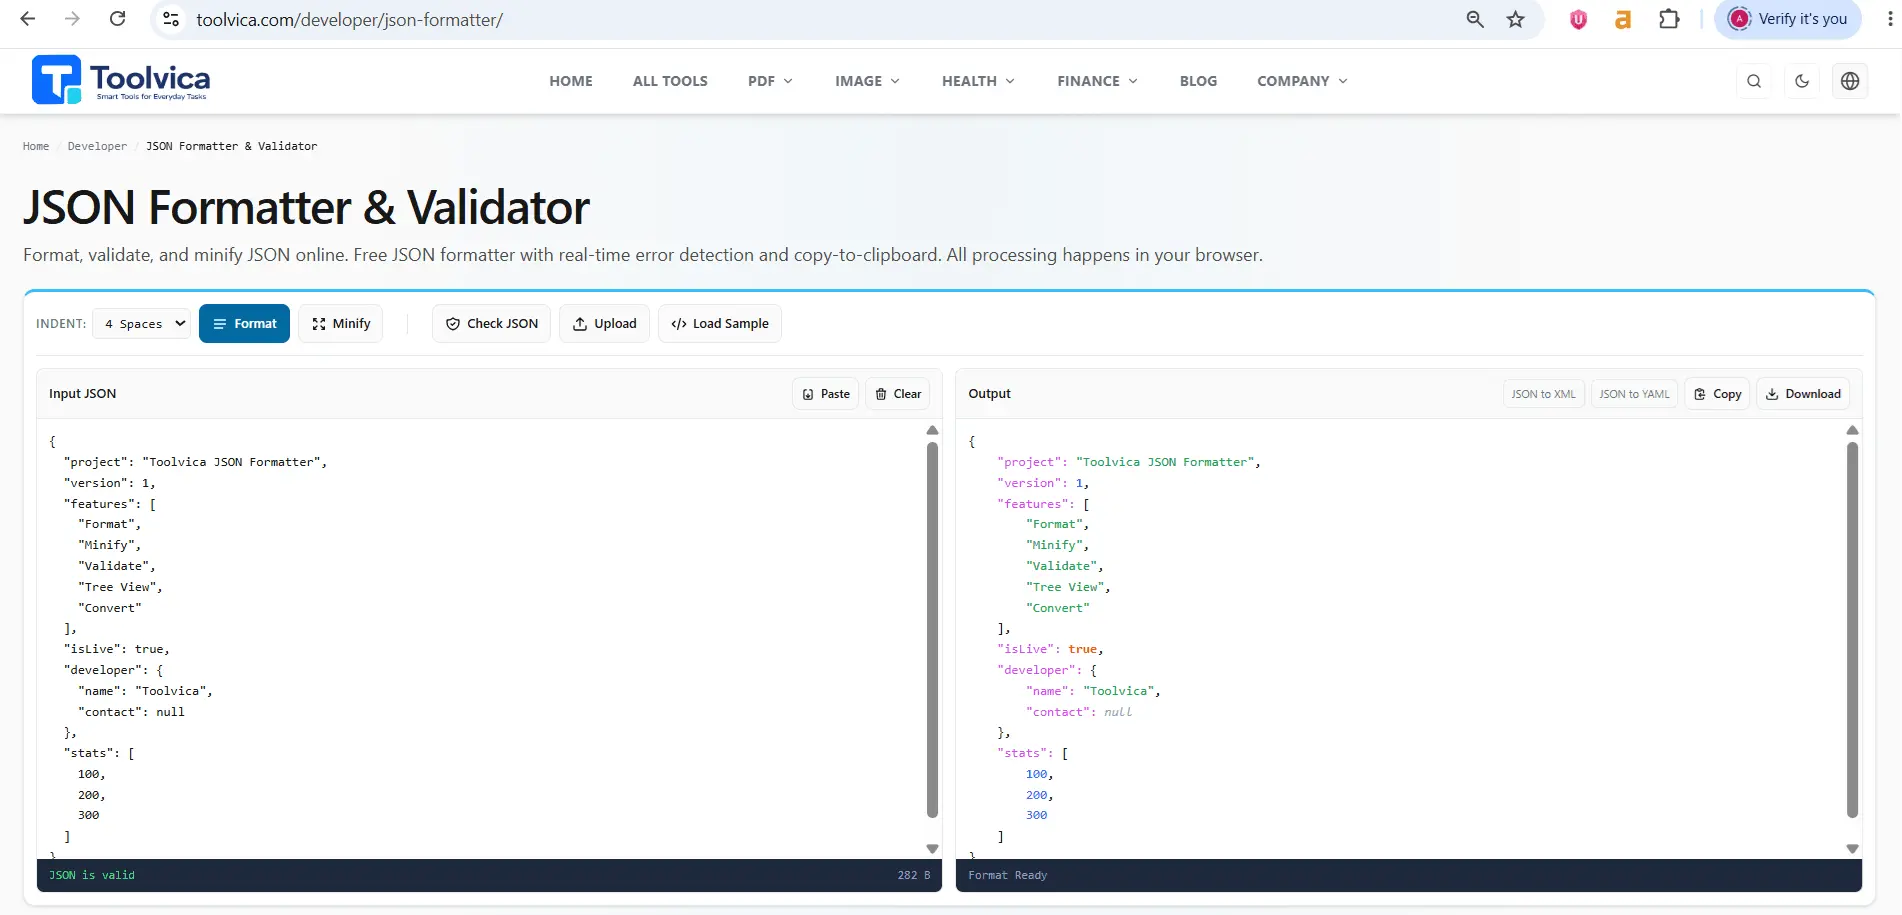This screenshot has width=1902, height=915.
Task: Click the "isLive": true line in output
Action: (x=1050, y=649)
